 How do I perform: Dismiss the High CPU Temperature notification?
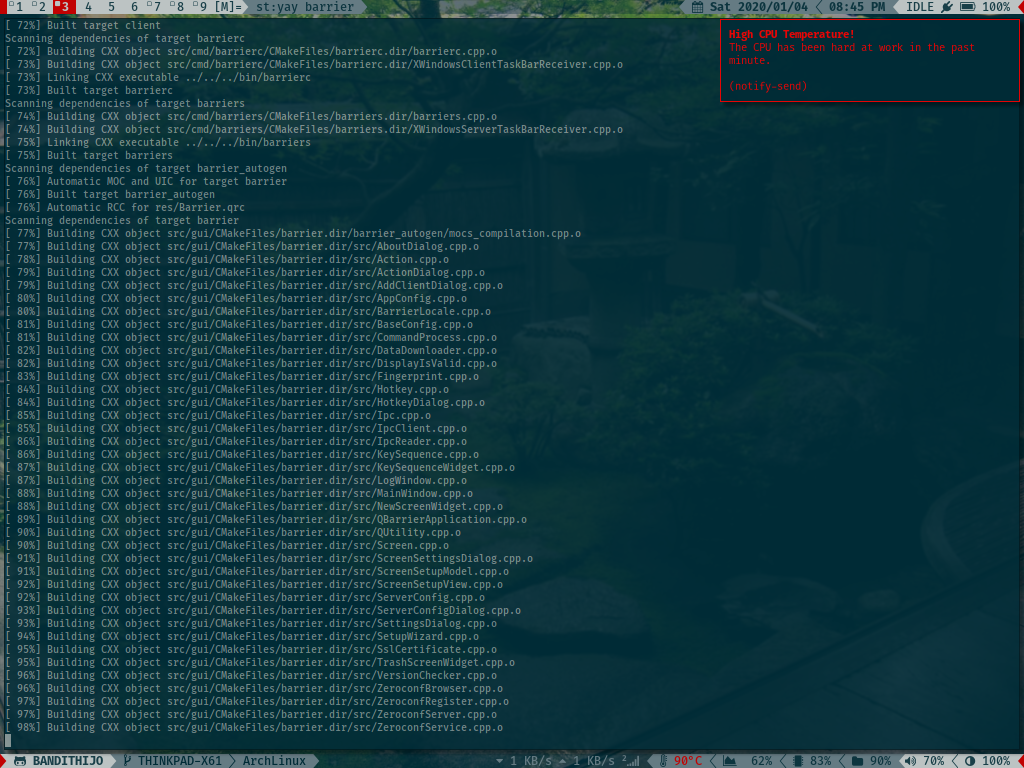pyautogui.click(x=869, y=60)
